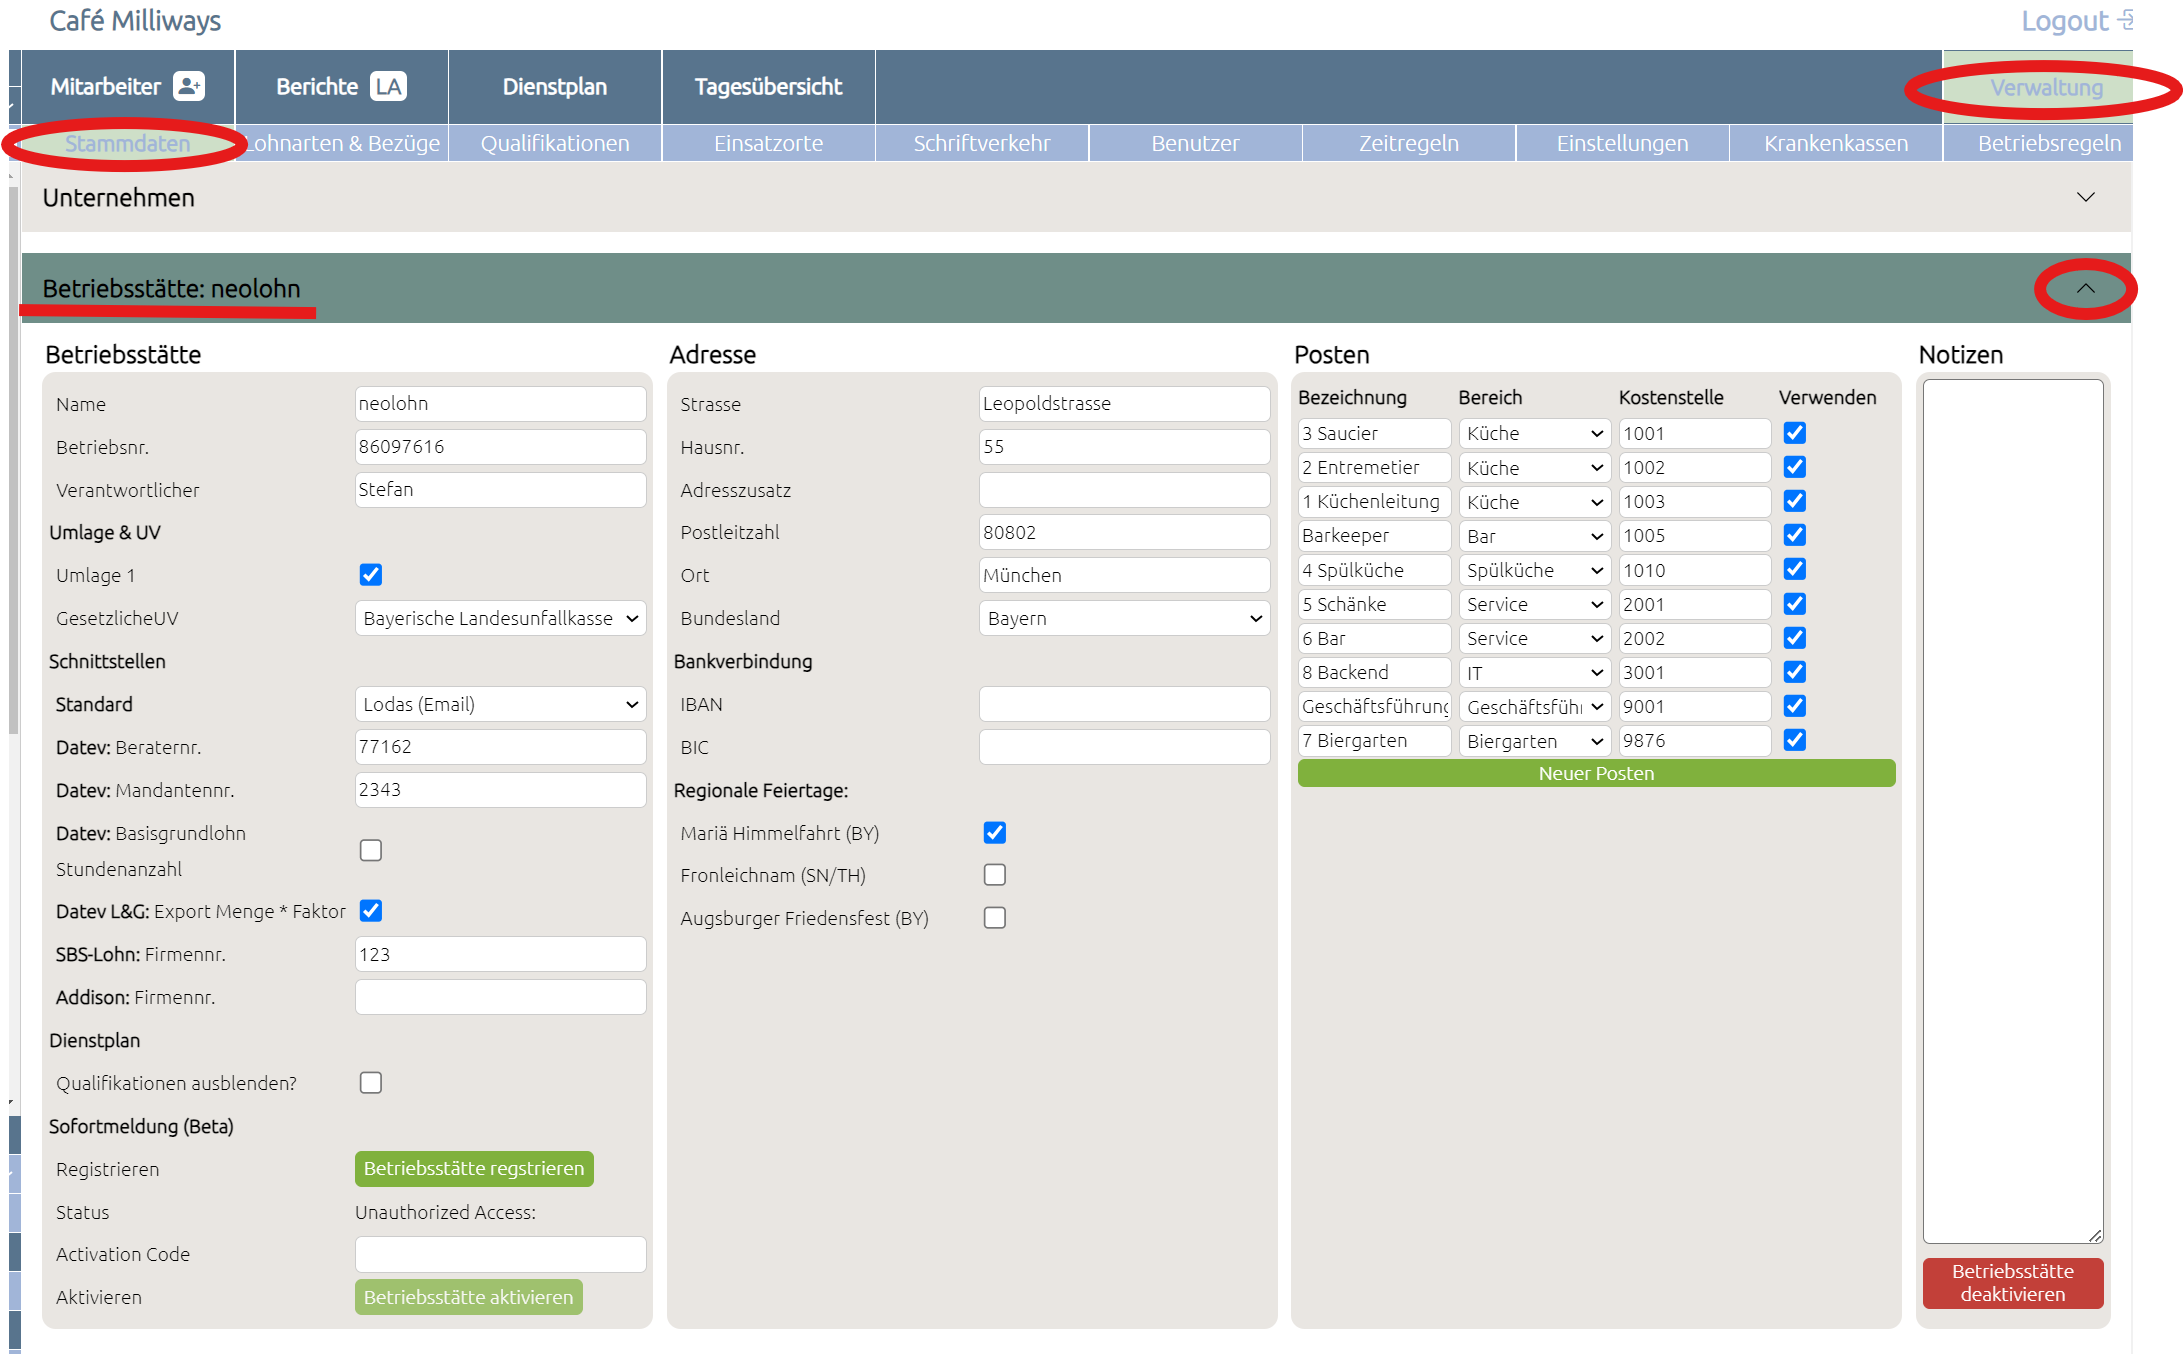The width and height of the screenshot is (2183, 1354).
Task: Click the Betriebsnr. input field
Action: (x=500, y=447)
